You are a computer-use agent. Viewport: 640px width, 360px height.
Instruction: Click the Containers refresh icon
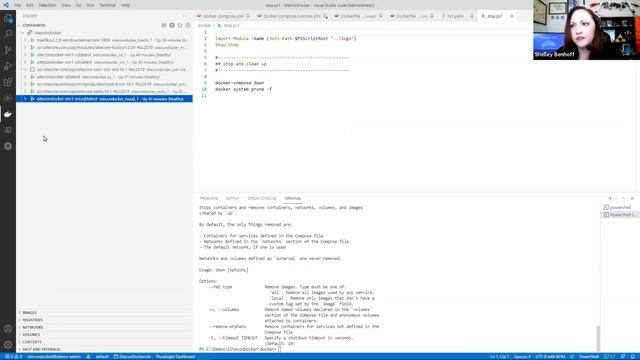pyautogui.click(x=180, y=25)
